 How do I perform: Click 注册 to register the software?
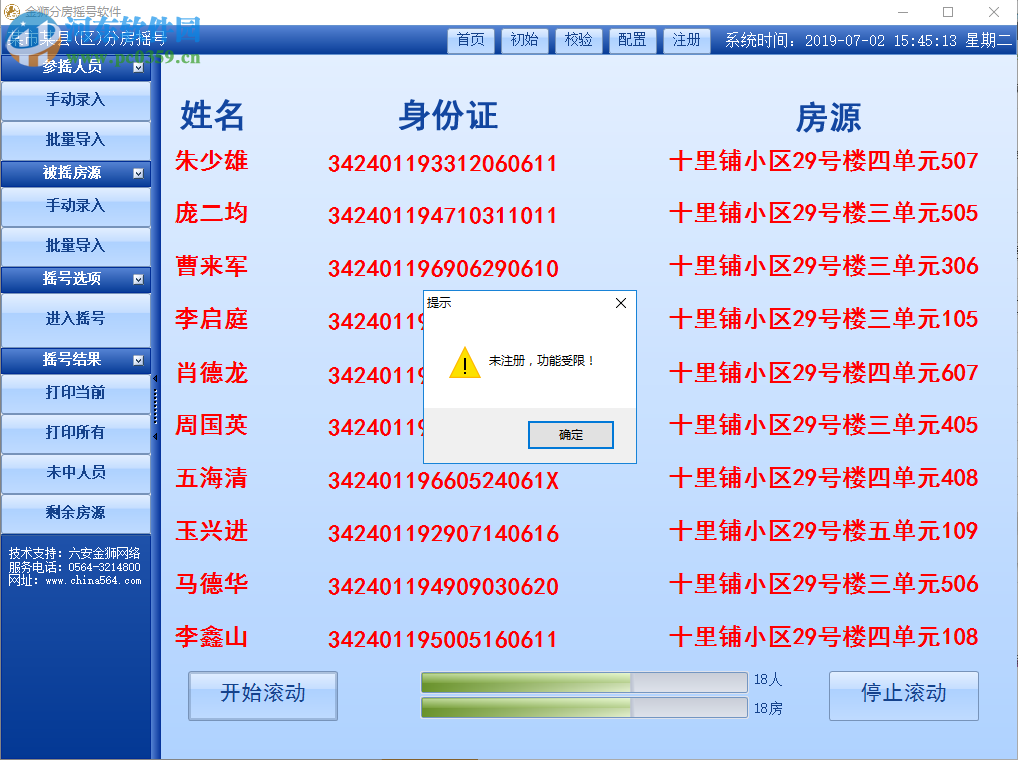686,41
